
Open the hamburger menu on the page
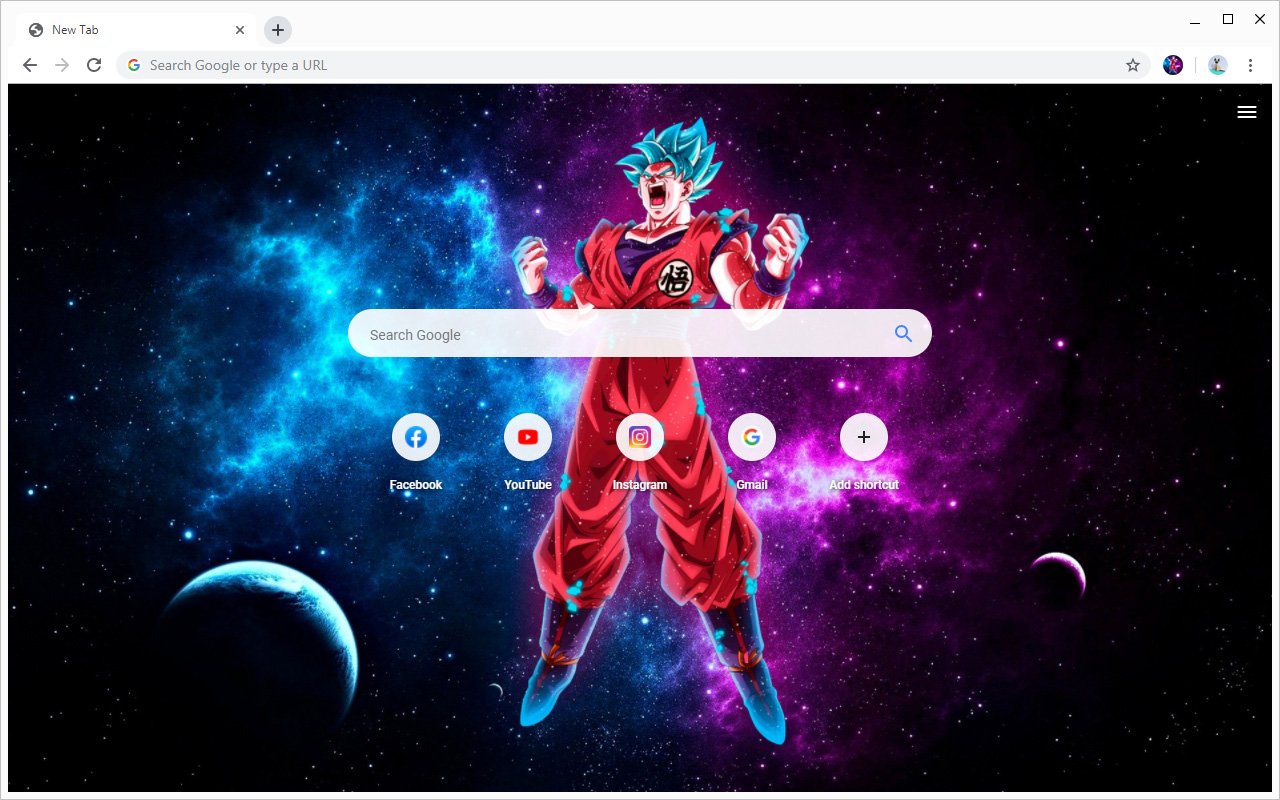tap(1247, 112)
